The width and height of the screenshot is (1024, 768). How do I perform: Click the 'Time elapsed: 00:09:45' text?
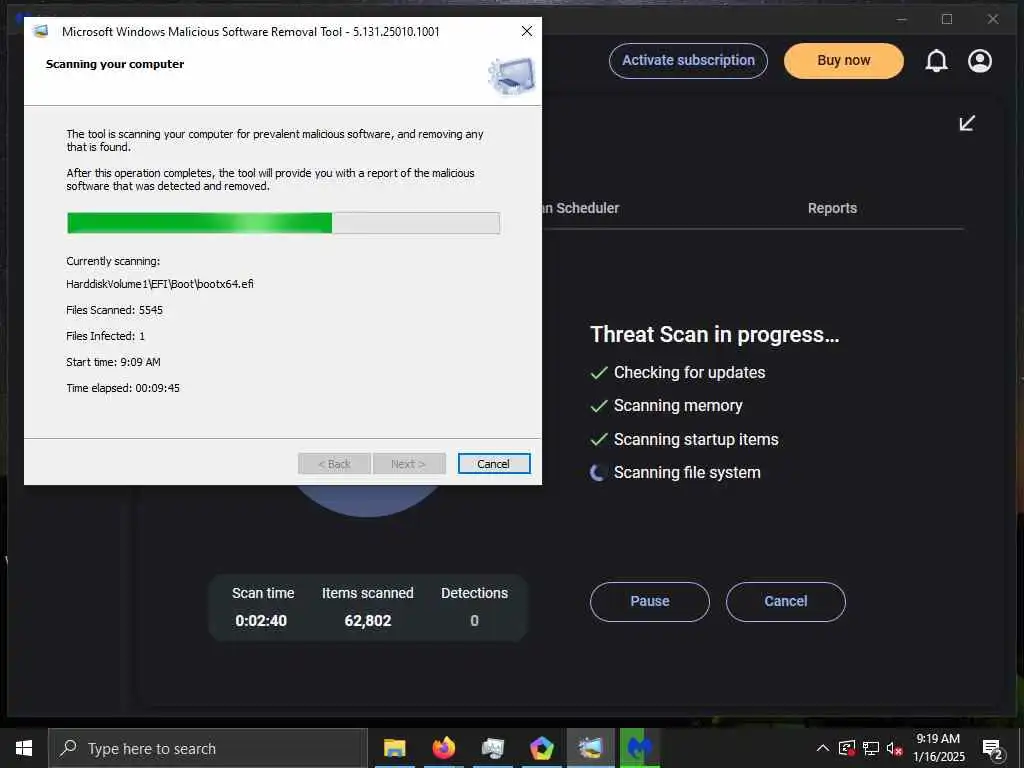(123, 388)
